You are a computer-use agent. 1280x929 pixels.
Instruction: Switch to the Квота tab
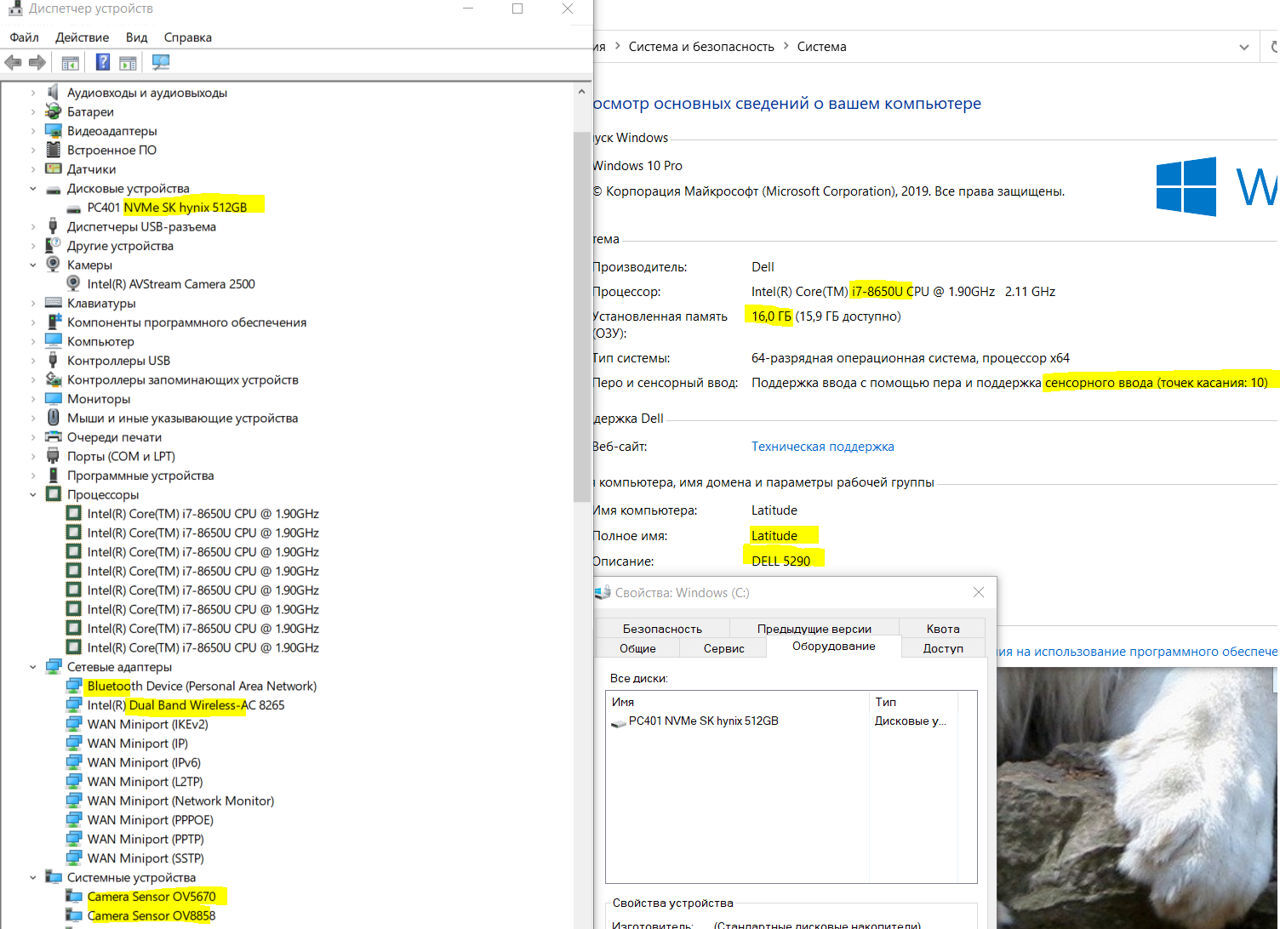point(942,629)
